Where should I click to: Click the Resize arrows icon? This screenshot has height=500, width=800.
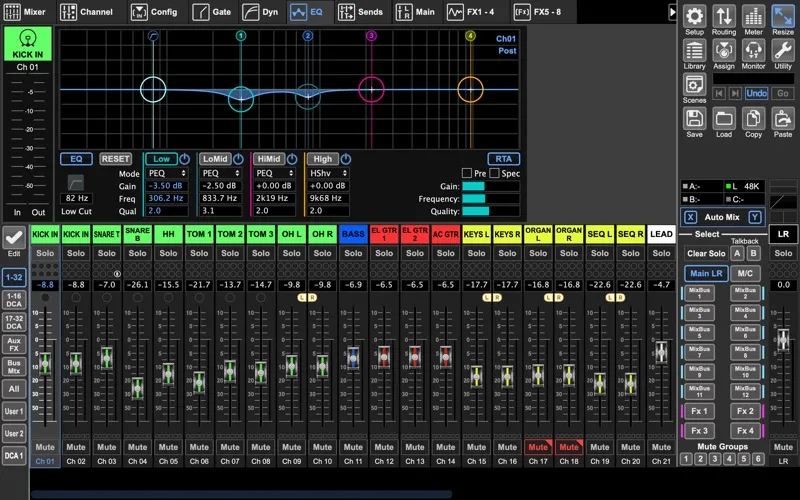point(783,16)
